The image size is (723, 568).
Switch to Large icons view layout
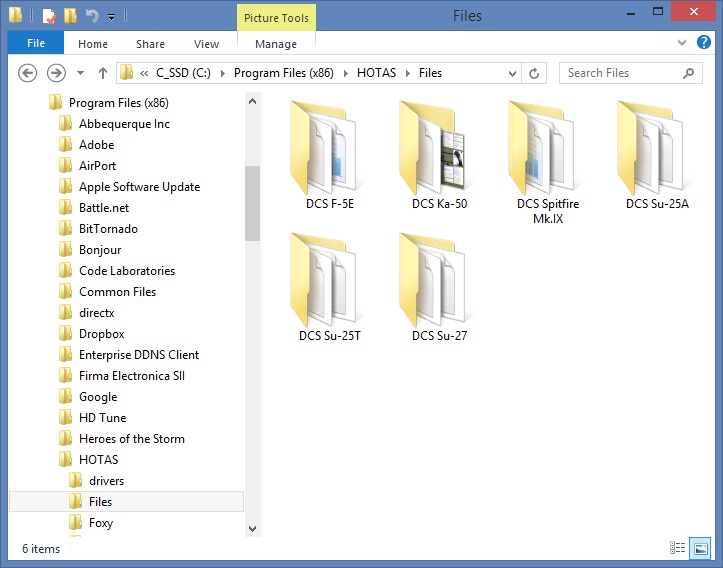click(x=704, y=548)
